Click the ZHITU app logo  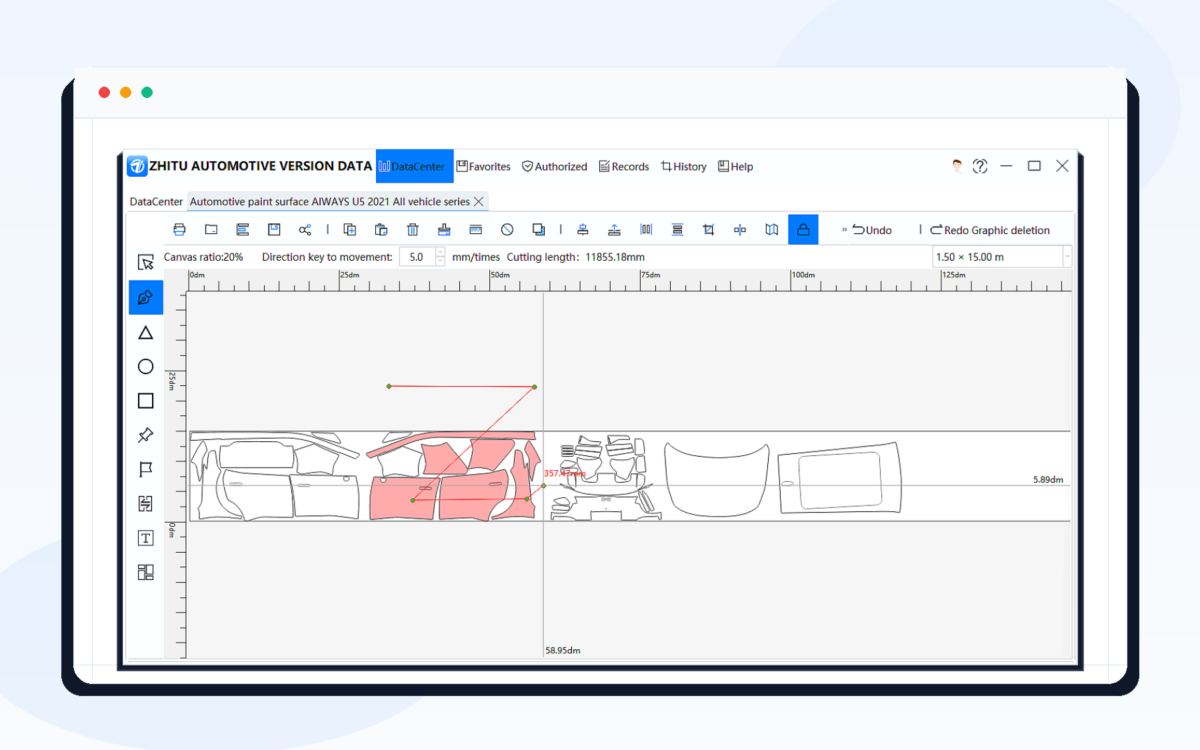137,166
